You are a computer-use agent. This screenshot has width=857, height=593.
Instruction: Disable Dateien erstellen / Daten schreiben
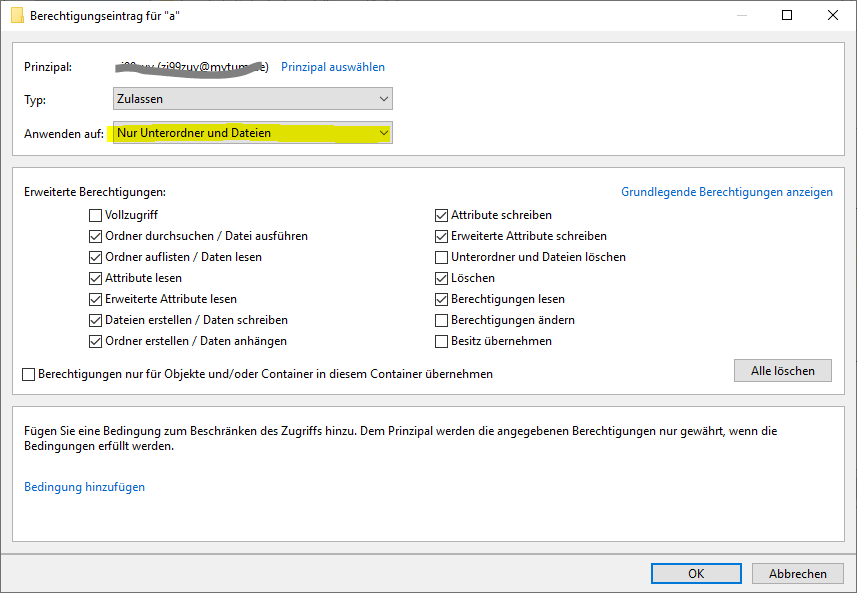(95, 320)
